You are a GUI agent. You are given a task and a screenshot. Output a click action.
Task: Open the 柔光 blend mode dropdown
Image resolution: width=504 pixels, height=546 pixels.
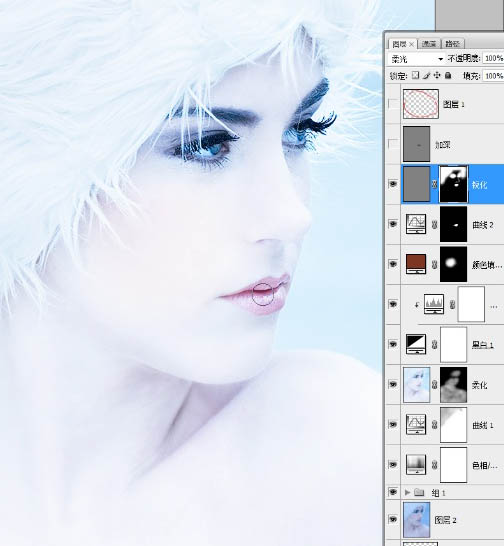coord(416,59)
